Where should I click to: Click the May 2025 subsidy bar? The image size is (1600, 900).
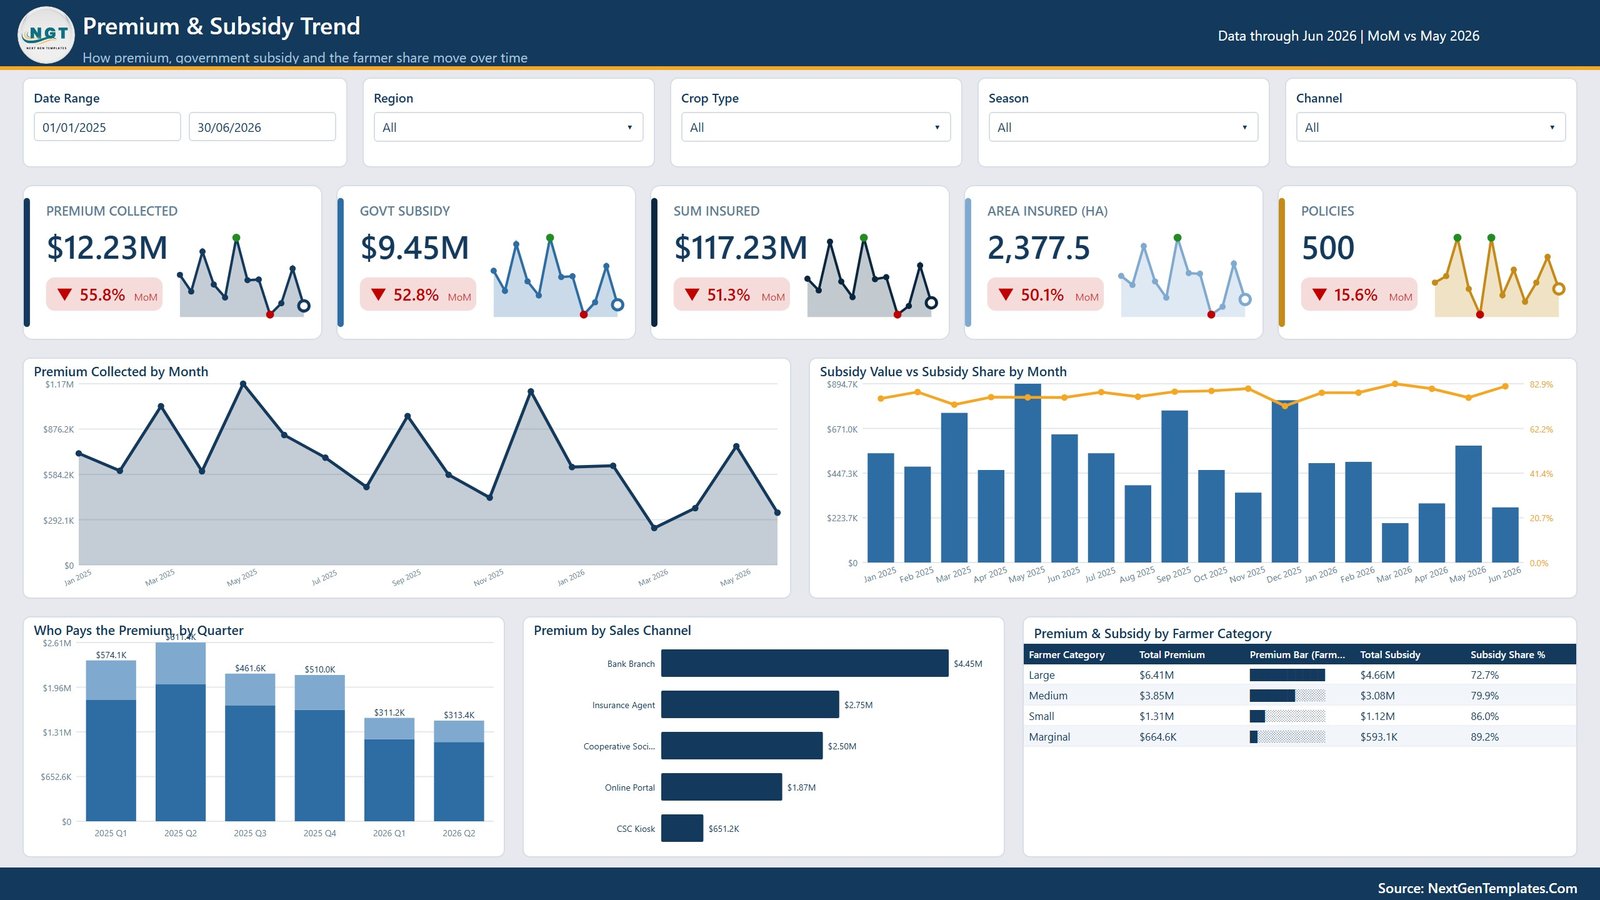(1028, 473)
